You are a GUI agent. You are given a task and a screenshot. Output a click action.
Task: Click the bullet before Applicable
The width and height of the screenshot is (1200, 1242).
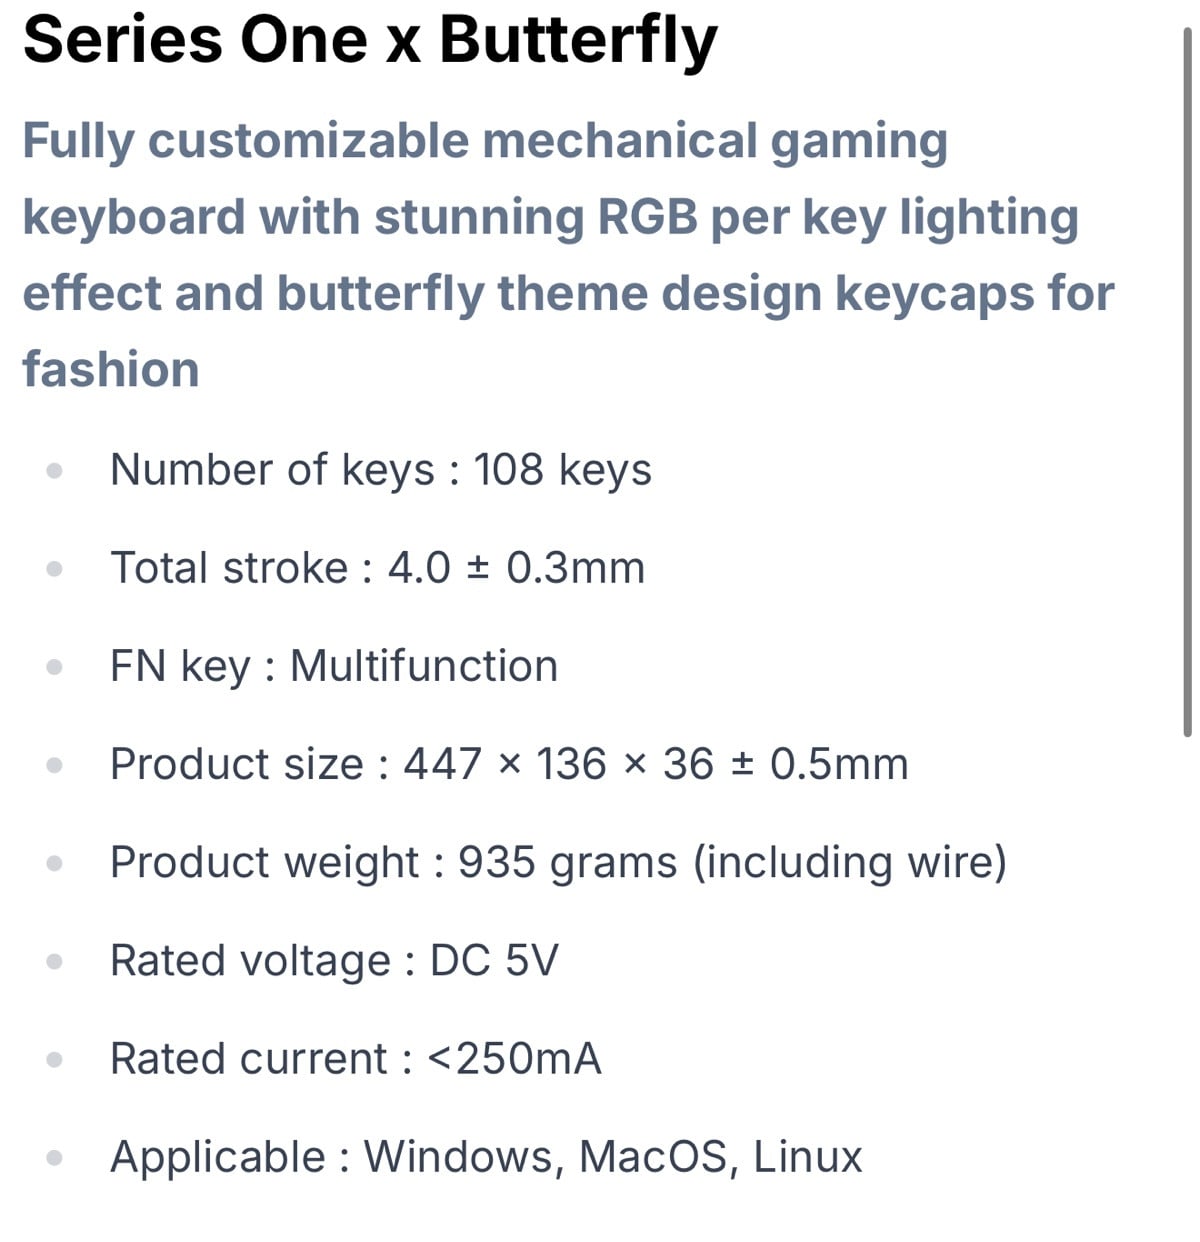point(56,1157)
